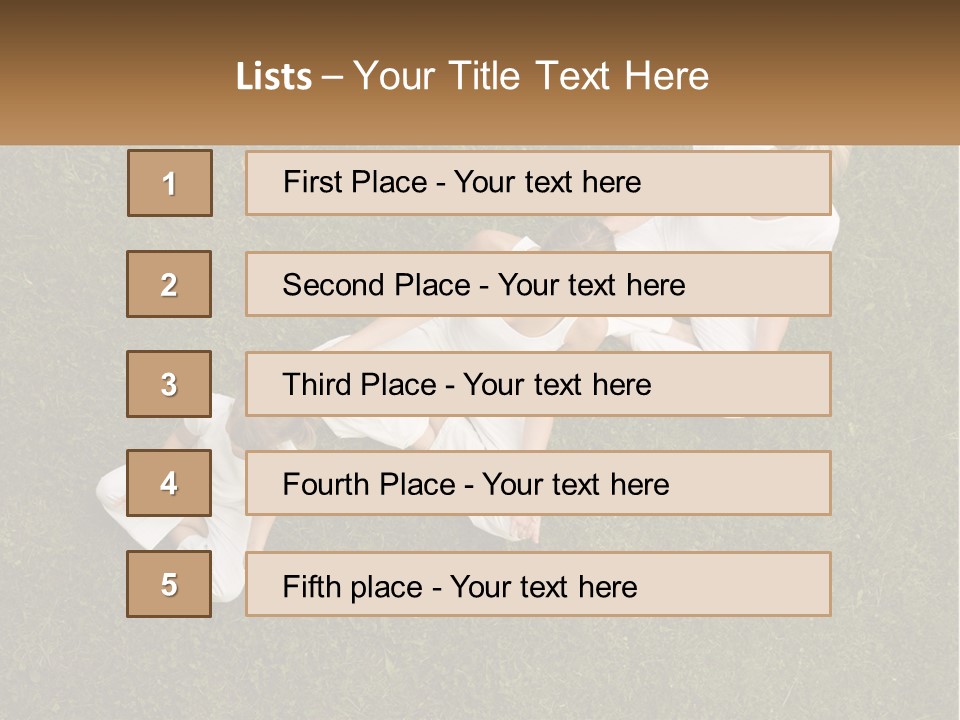Click the Fourth Place text bar
The image size is (960, 720).
(538, 483)
